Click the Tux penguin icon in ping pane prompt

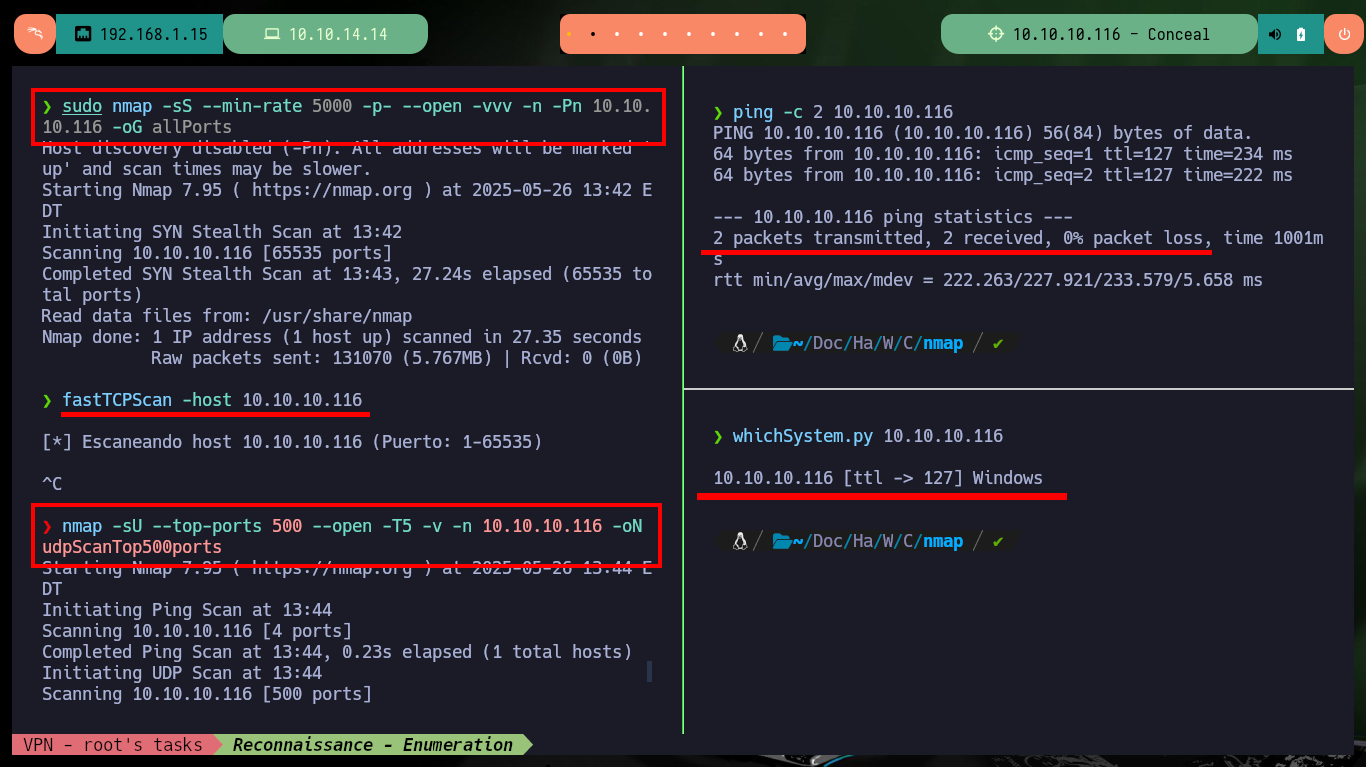coord(740,343)
